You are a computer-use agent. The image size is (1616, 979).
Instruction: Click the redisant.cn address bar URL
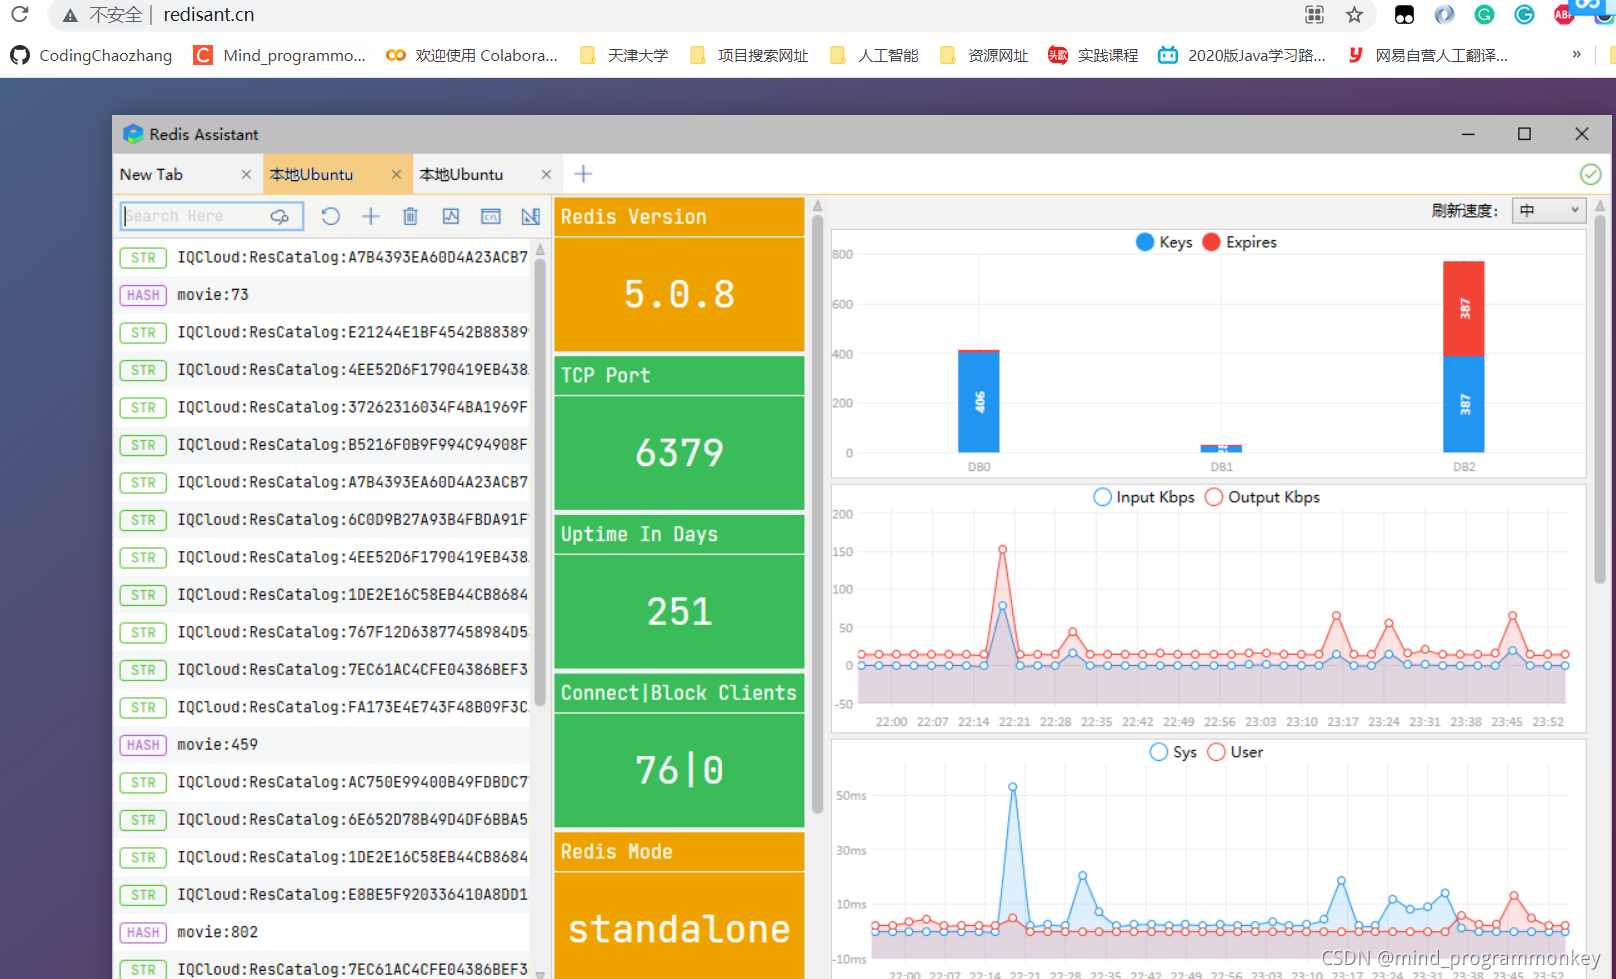pos(209,15)
